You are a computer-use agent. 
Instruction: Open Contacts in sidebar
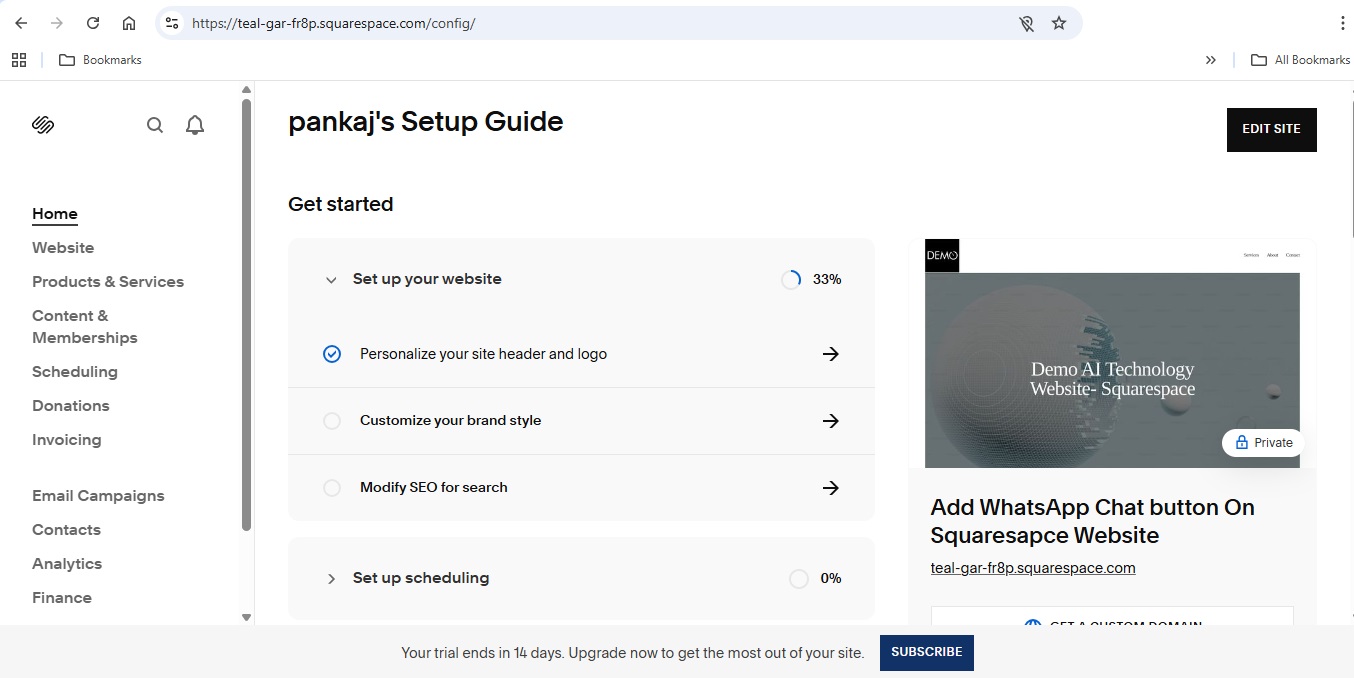[66, 530]
